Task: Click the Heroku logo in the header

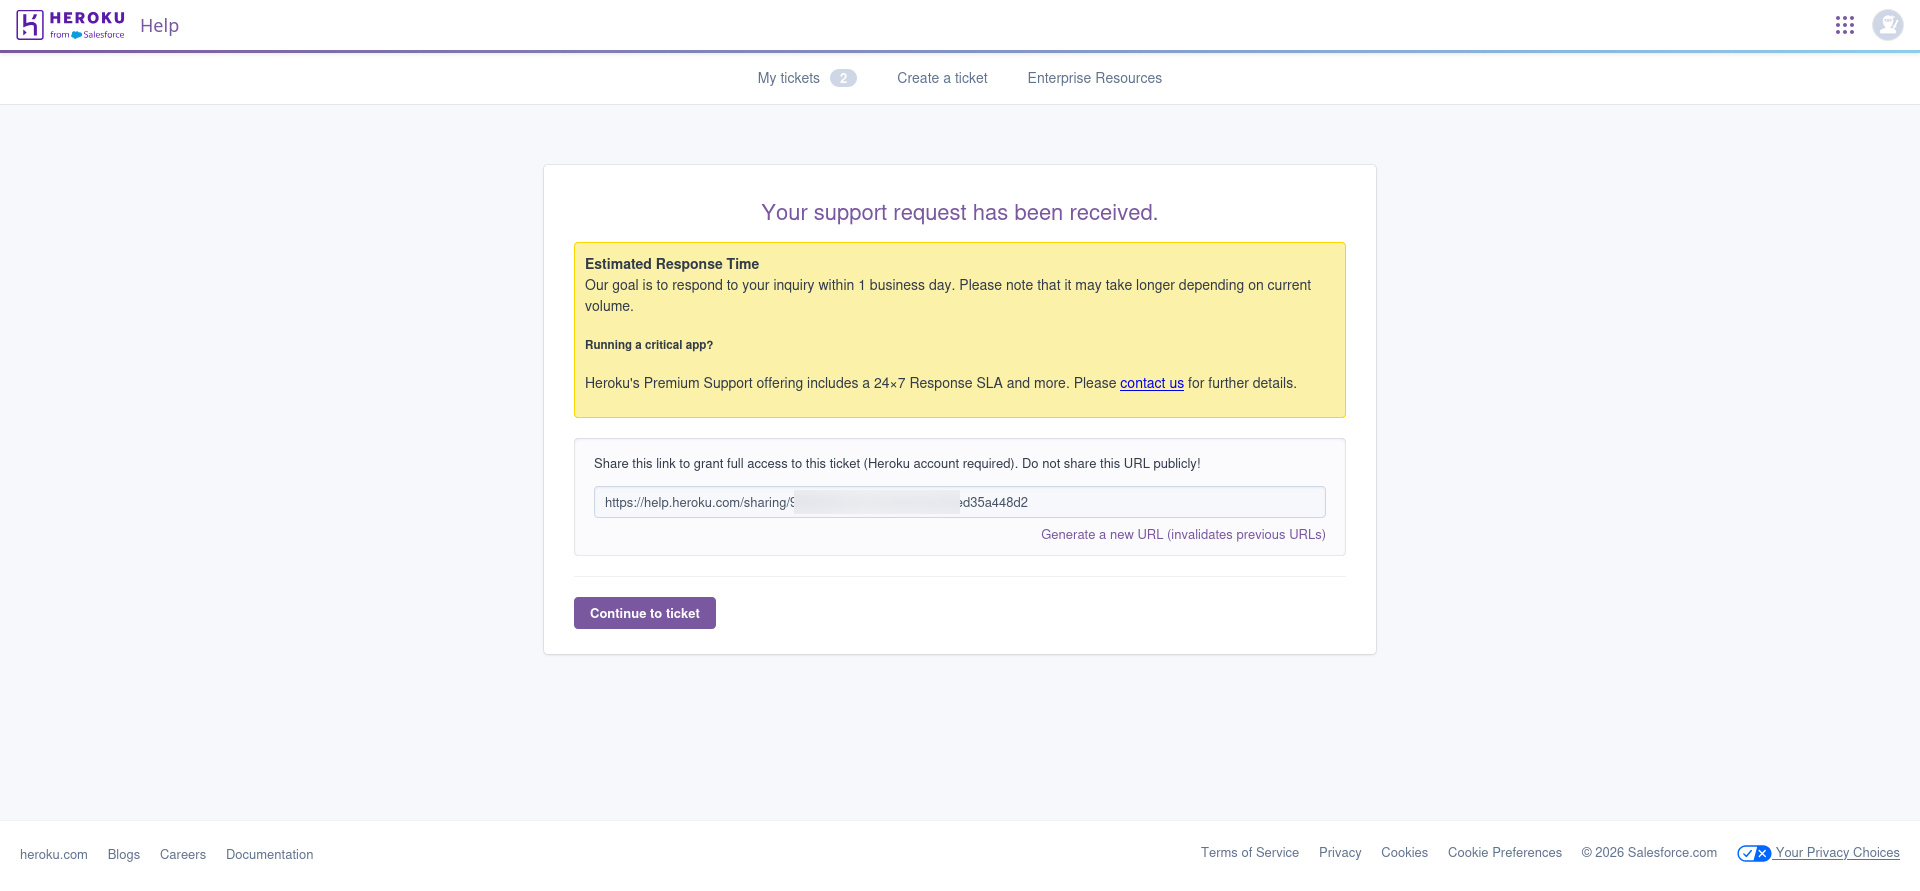Action: coord(71,25)
